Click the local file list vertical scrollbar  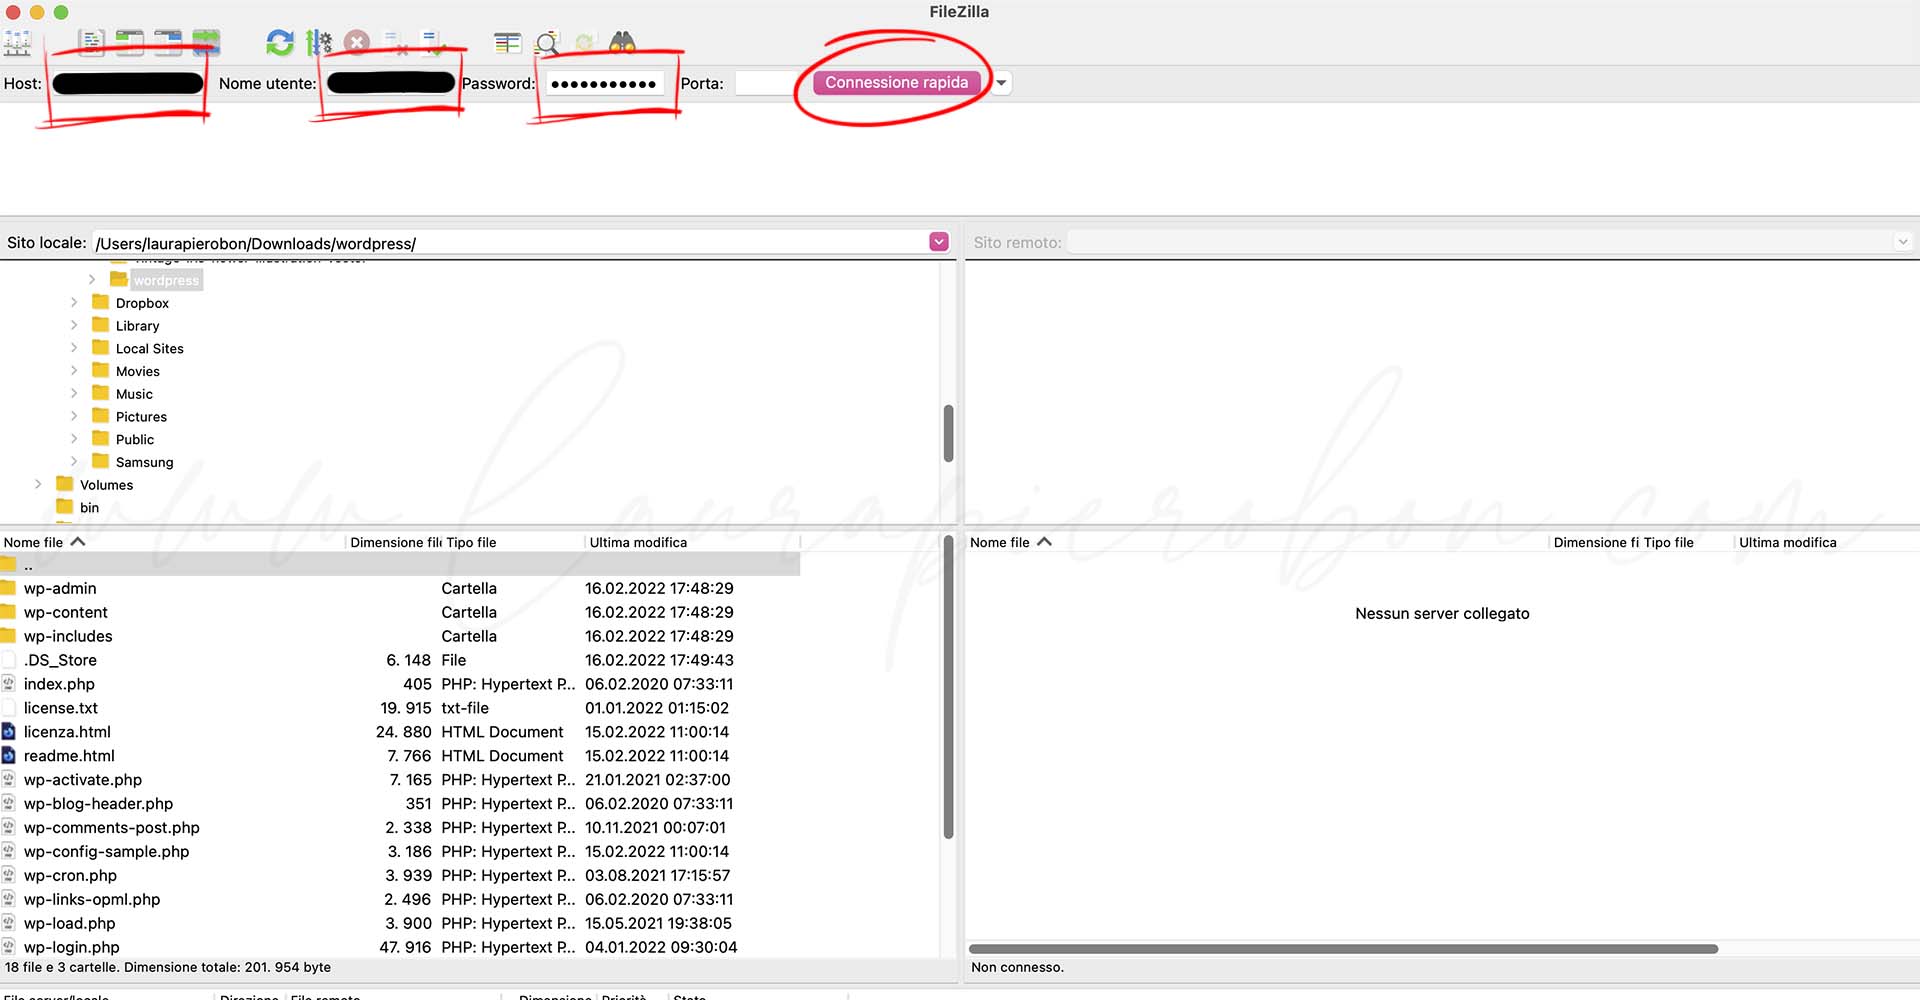point(948,687)
